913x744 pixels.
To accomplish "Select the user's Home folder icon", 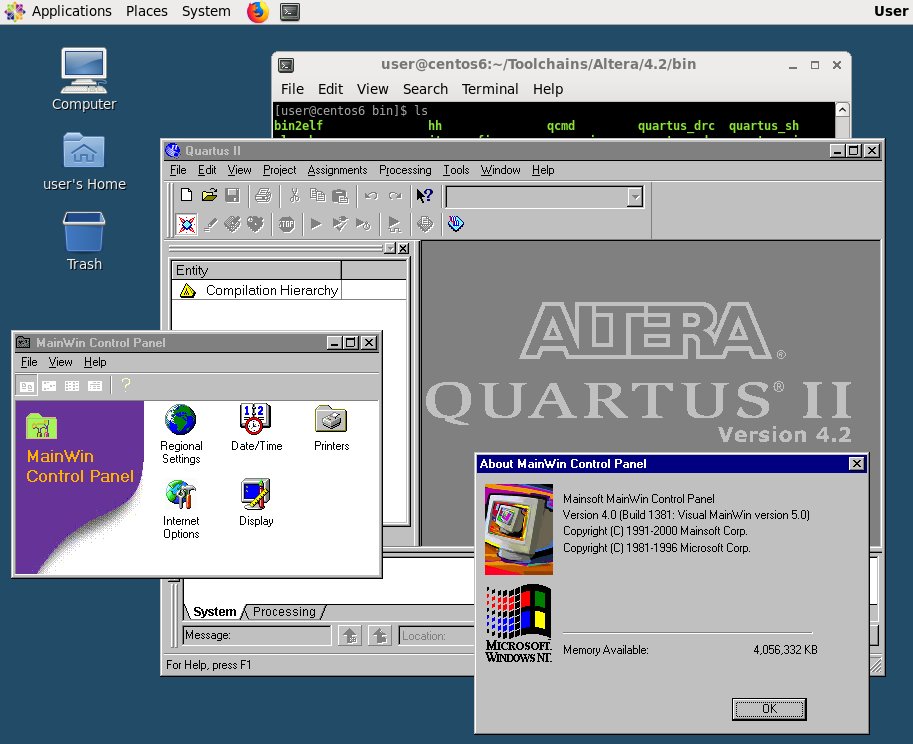I will pos(84,161).
